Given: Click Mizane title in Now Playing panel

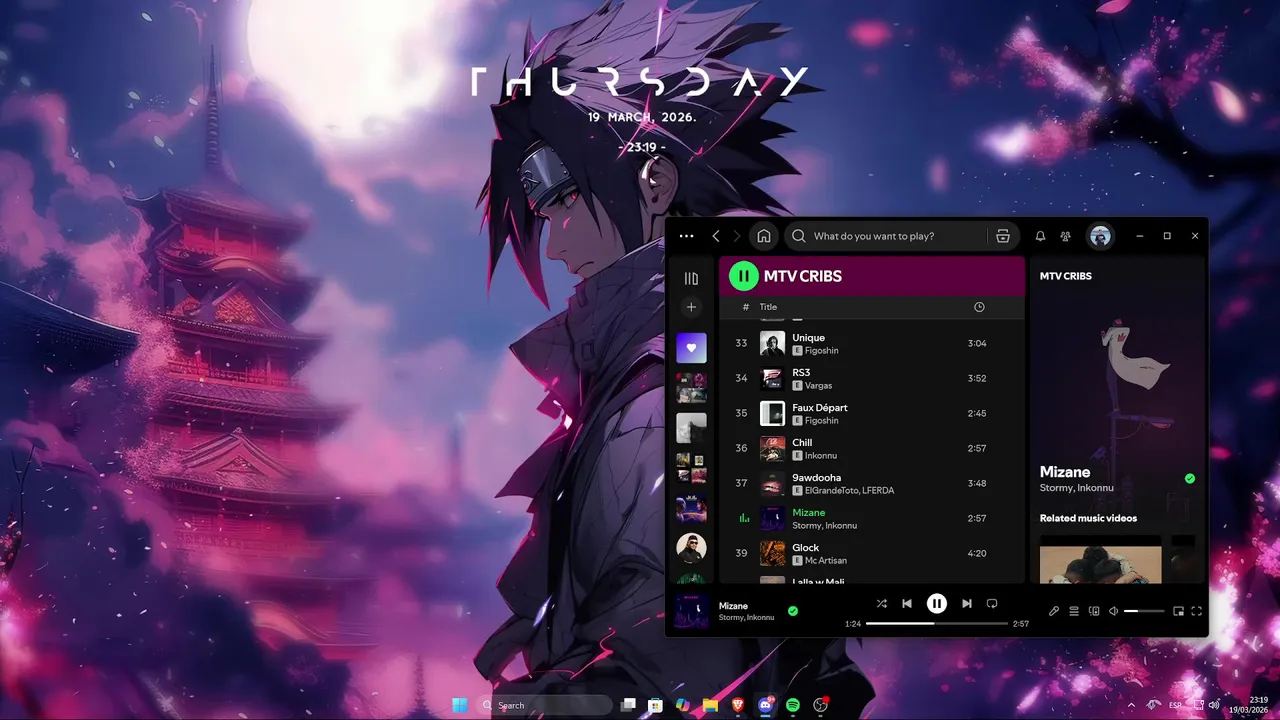Looking at the screenshot, I should point(1065,472).
